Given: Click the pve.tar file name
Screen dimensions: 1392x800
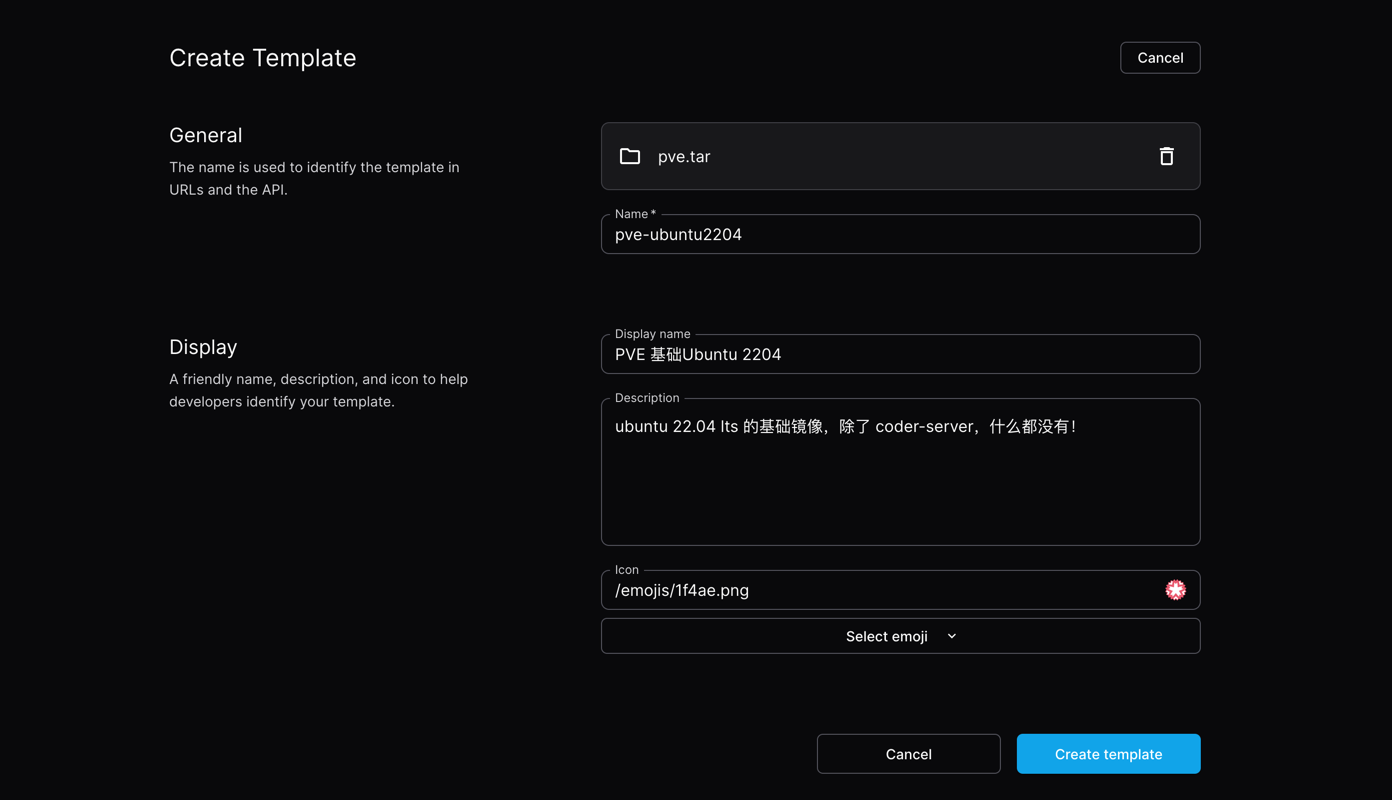Looking at the screenshot, I should [x=684, y=157].
